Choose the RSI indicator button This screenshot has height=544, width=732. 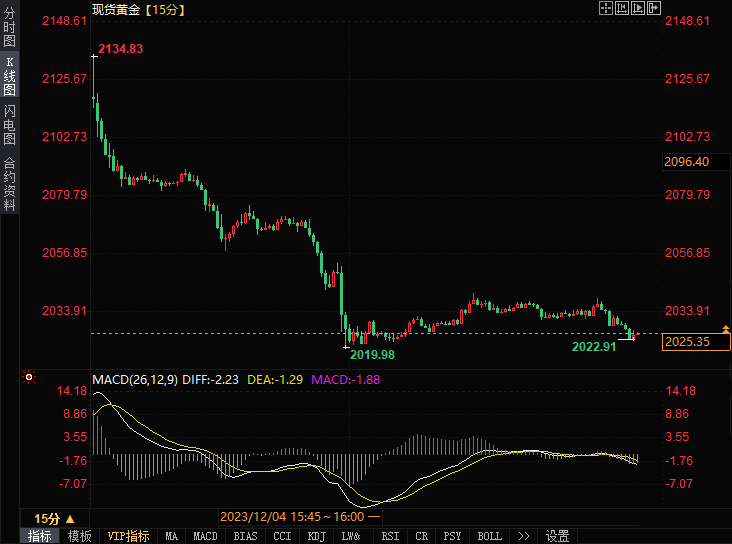tap(389, 536)
